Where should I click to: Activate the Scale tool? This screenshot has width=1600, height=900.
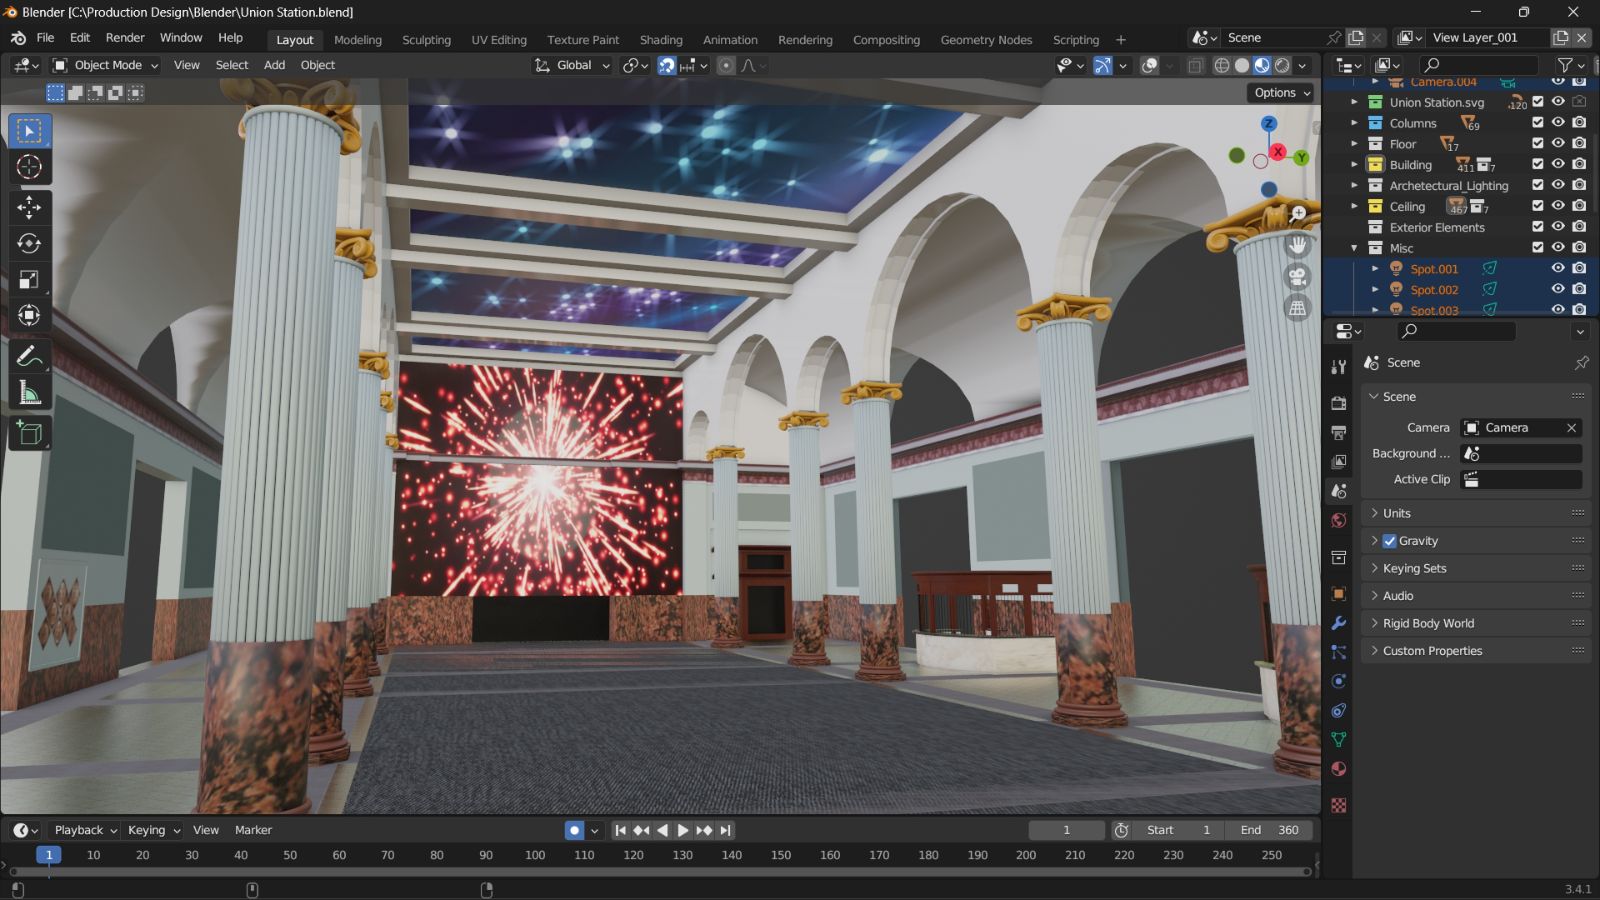coord(29,279)
